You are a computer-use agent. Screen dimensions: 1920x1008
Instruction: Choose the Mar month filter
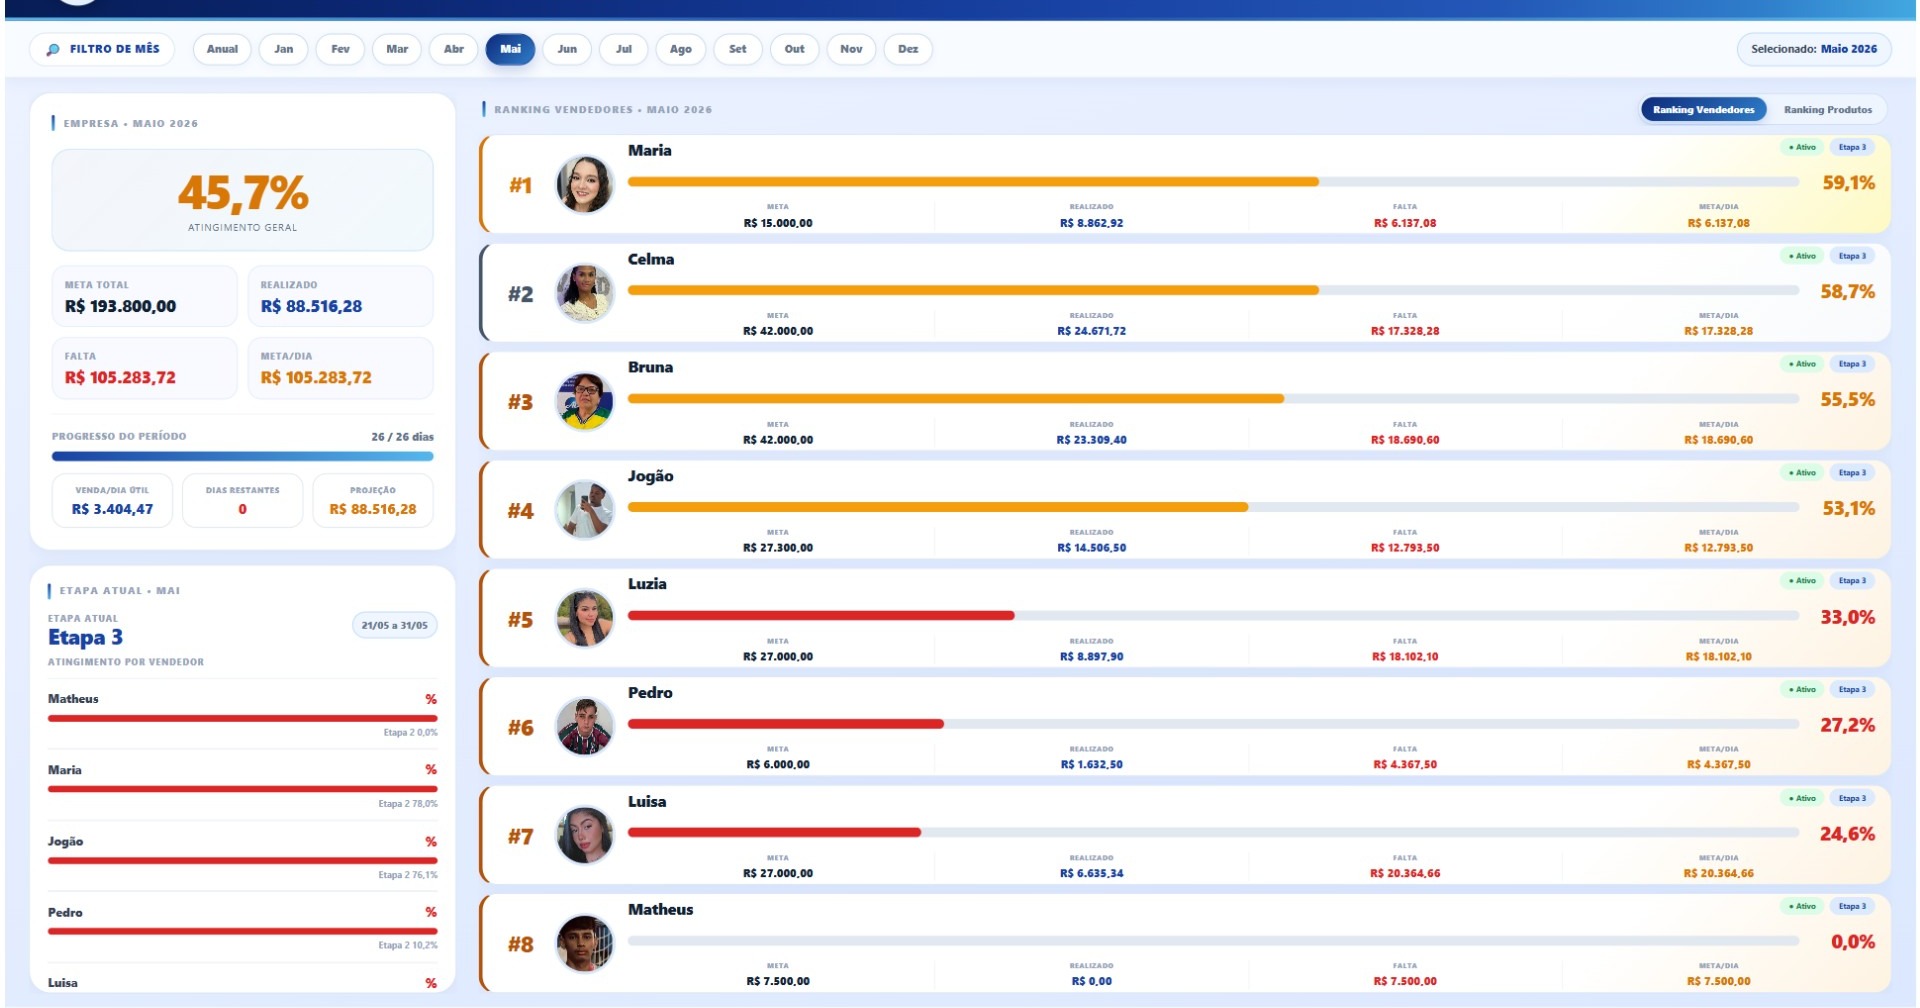click(x=397, y=49)
